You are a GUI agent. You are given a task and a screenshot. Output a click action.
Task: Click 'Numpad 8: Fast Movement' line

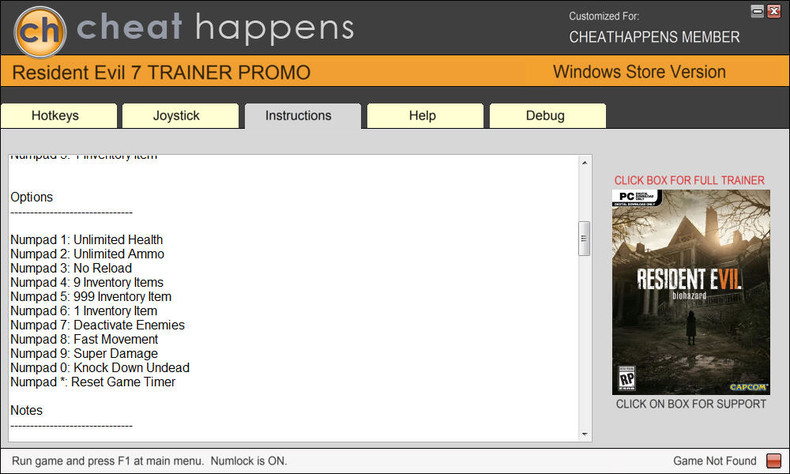click(x=84, y=340)
